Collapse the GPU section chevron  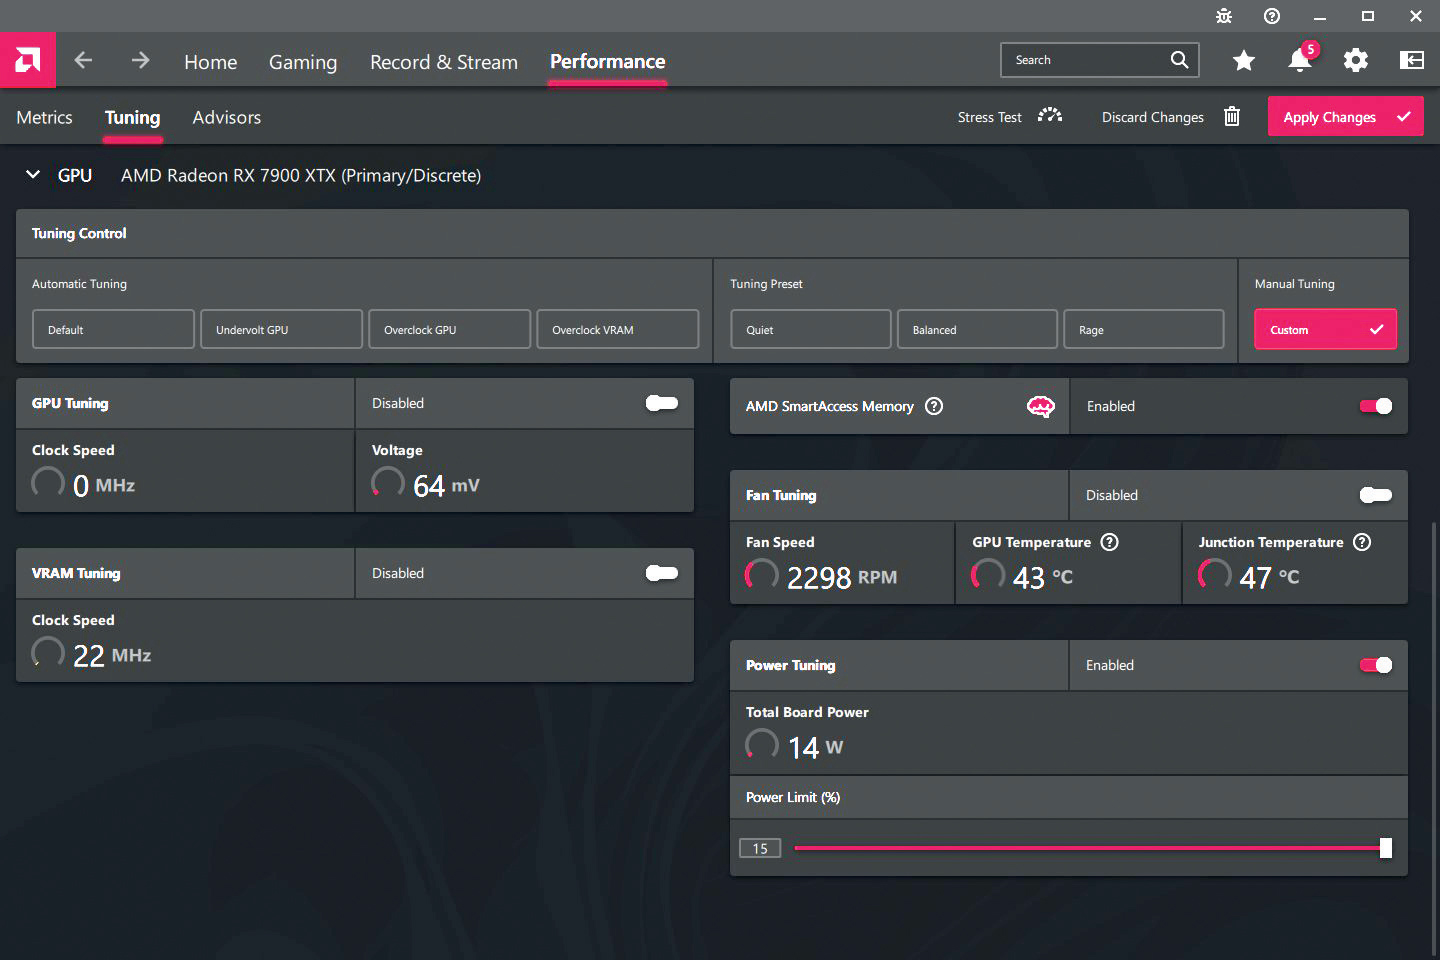tap(33, 175)
